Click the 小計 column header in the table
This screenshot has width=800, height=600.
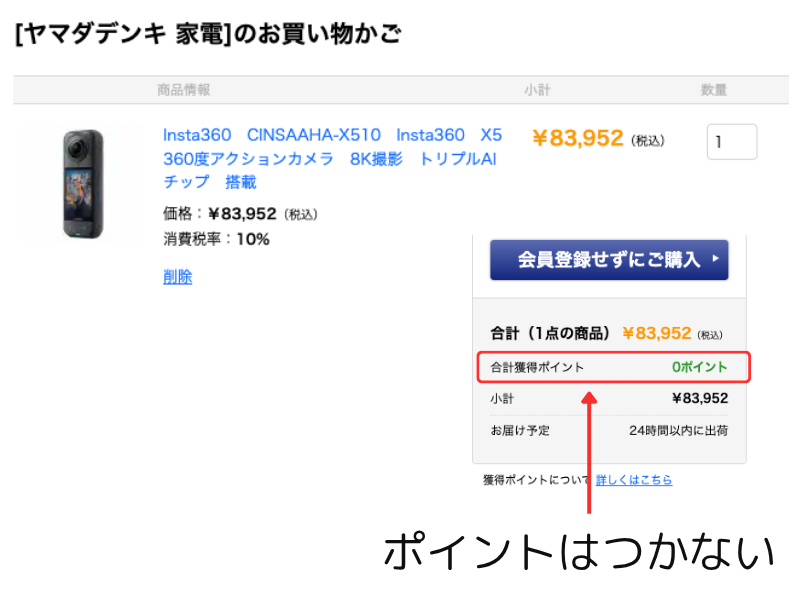pos(537,90)
